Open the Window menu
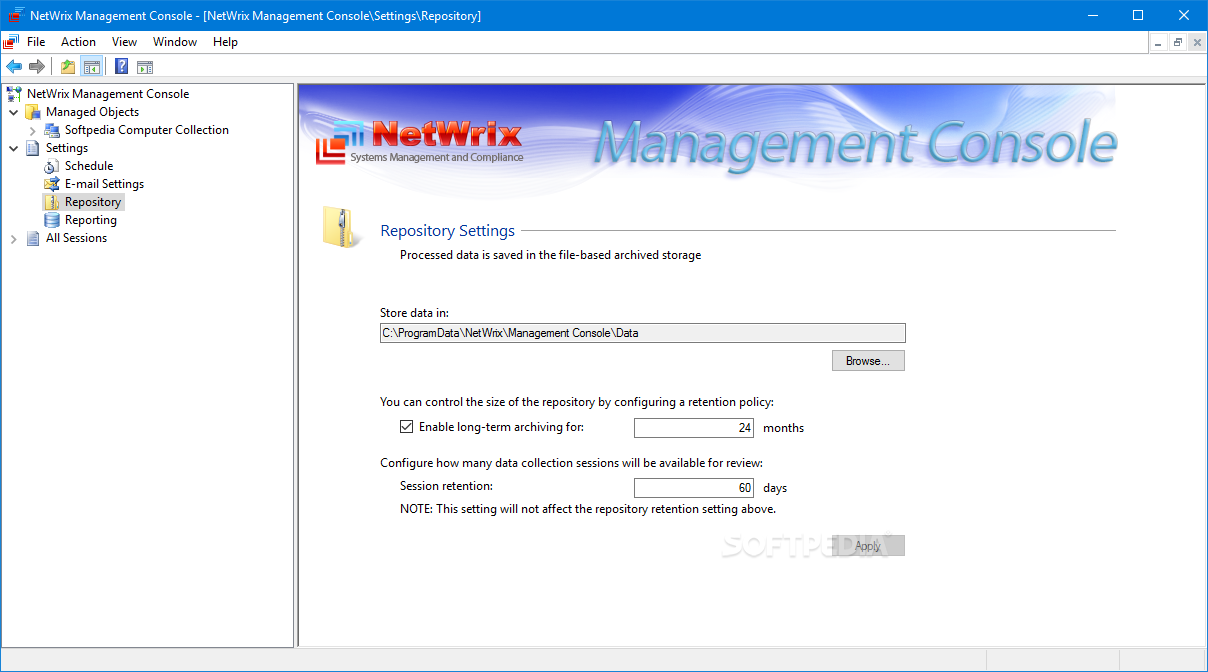The width and height of the screenshot is (1208, 672). [x=175, y=42]
